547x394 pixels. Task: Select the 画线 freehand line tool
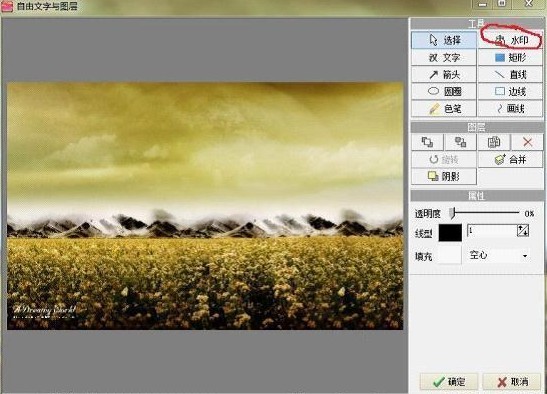coord(511,109)
